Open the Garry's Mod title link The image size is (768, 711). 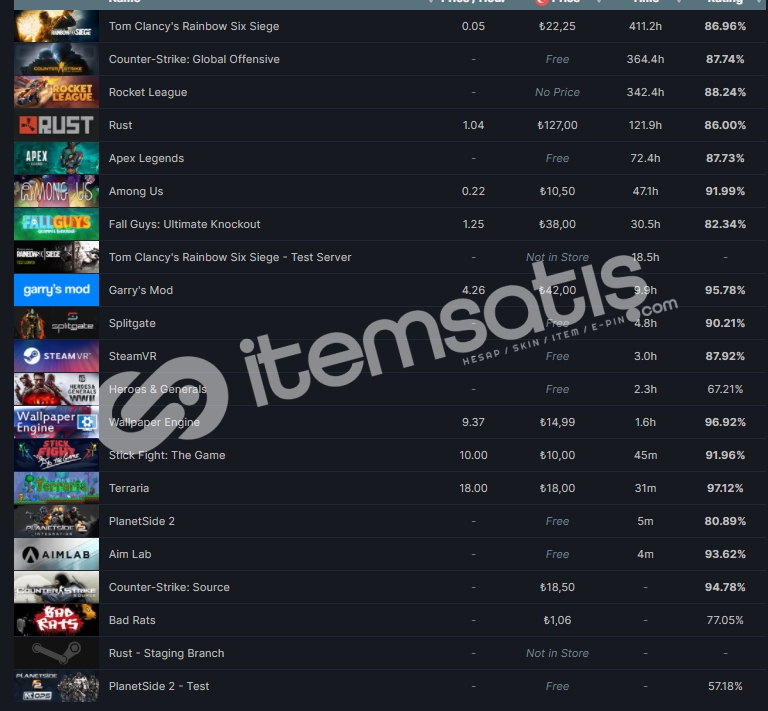pos(141,290)
